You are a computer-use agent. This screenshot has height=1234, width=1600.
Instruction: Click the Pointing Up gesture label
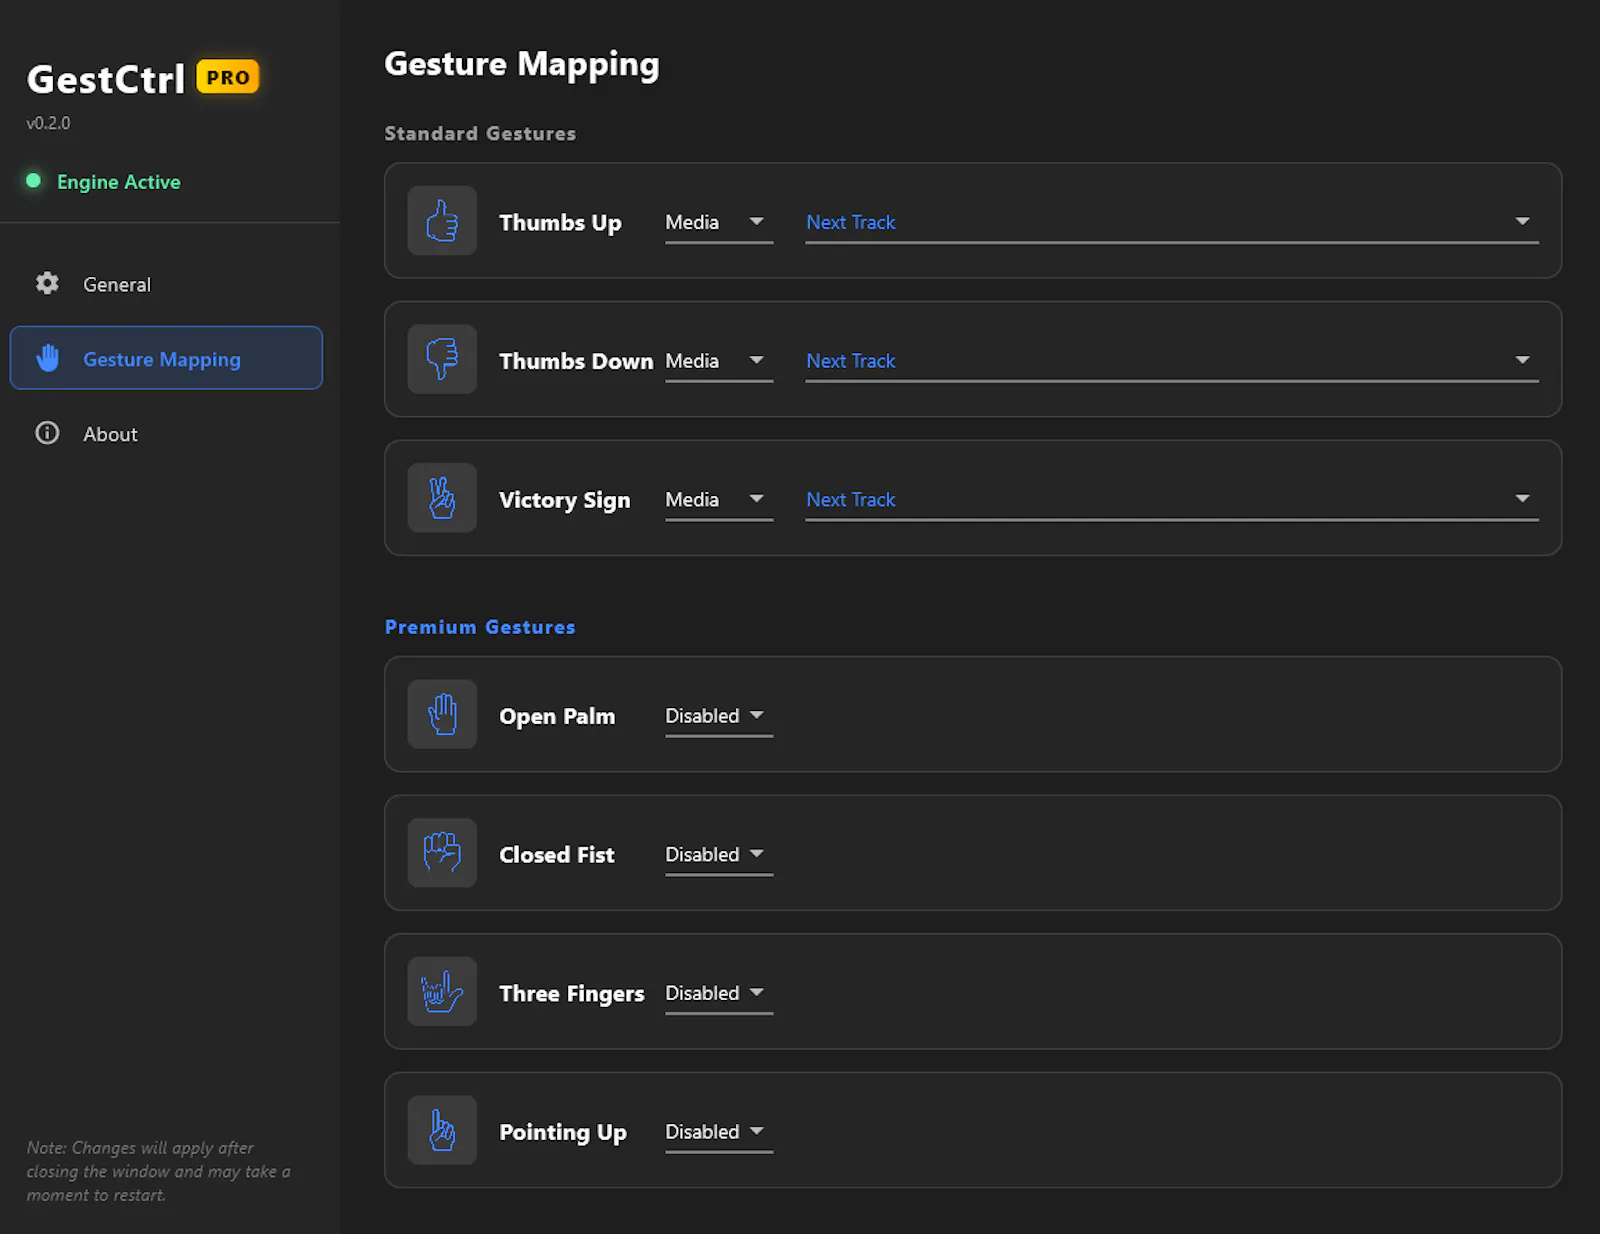click(x=562, y=1132)
